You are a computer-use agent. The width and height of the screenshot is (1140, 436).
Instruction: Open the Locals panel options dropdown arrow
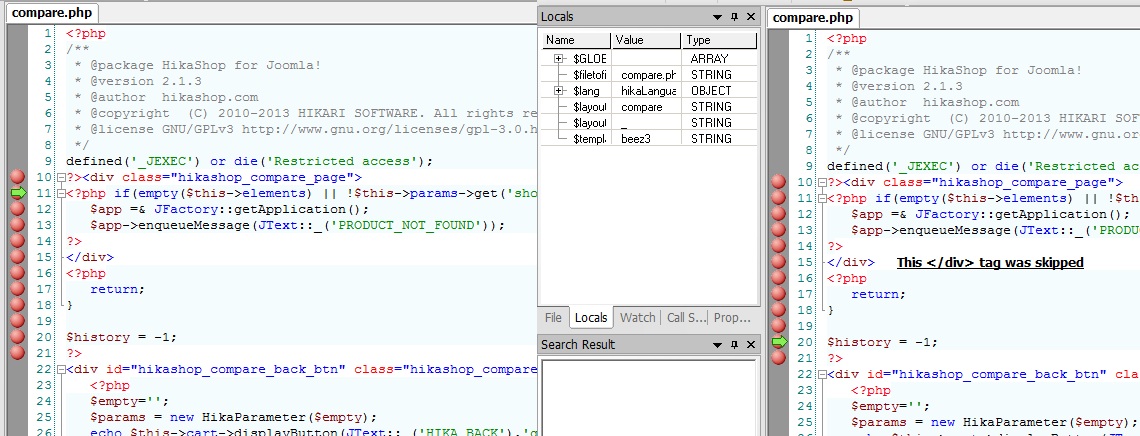(x=717, y=17)
